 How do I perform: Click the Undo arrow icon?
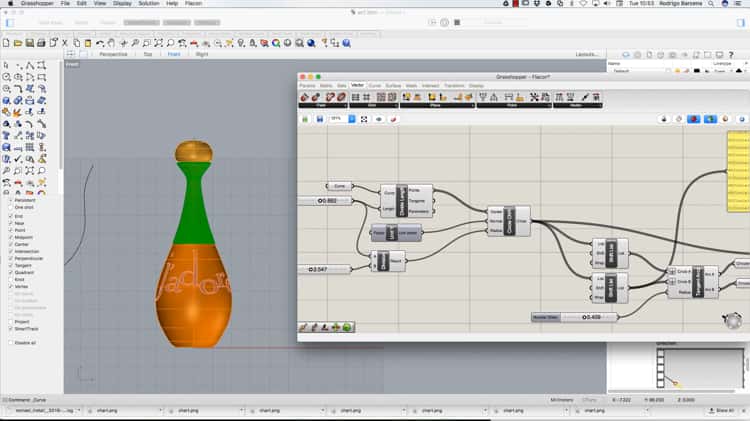(99, 43)
